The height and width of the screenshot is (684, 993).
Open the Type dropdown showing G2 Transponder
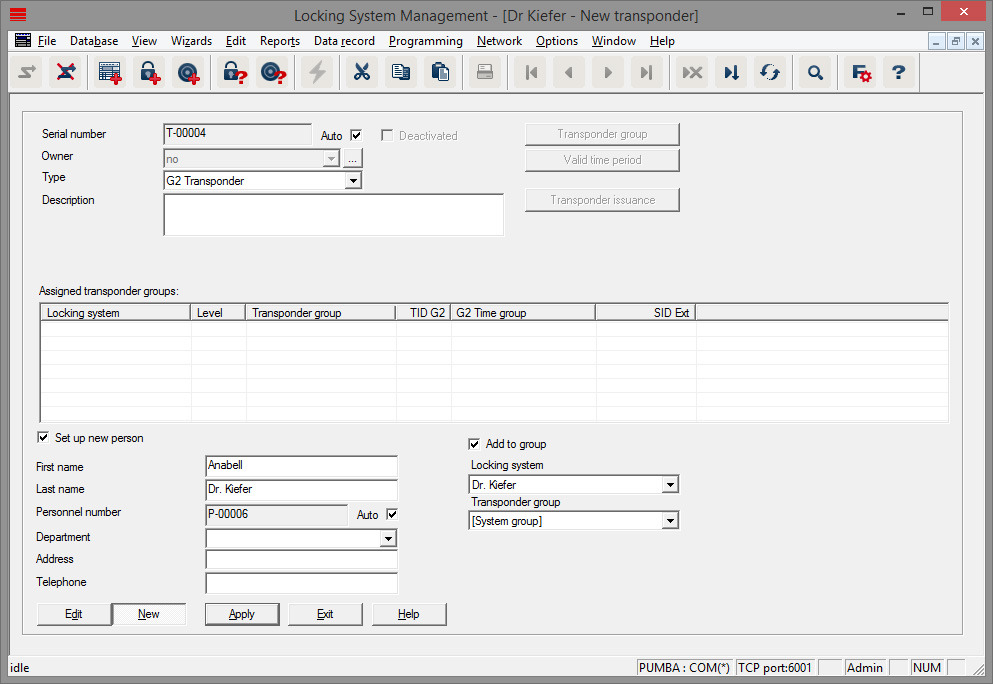[354, 179]
